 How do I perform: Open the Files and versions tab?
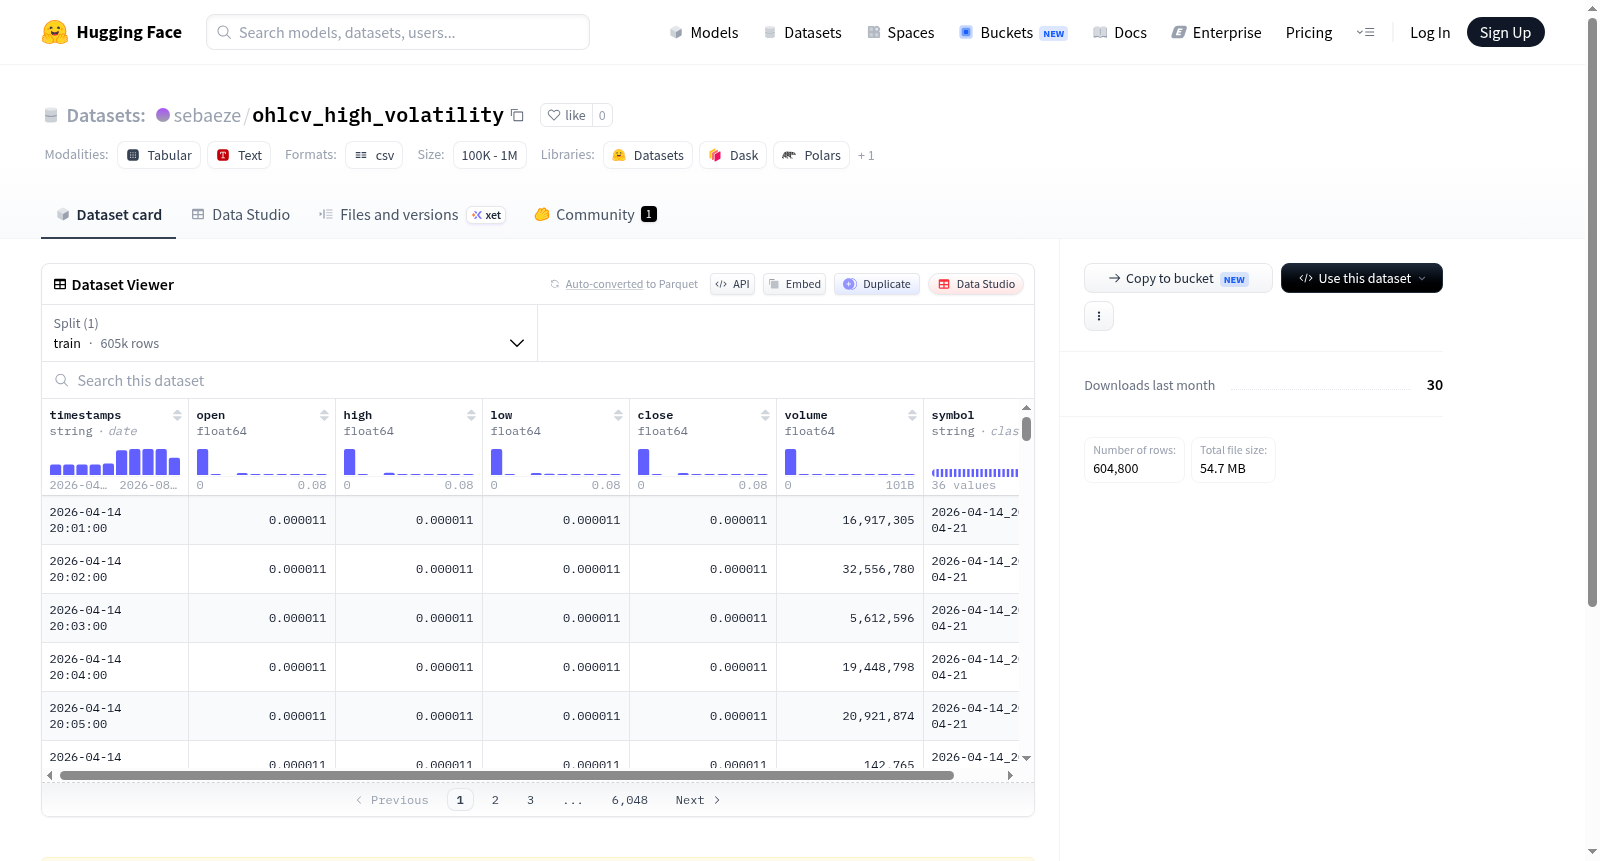coord(412,215)
